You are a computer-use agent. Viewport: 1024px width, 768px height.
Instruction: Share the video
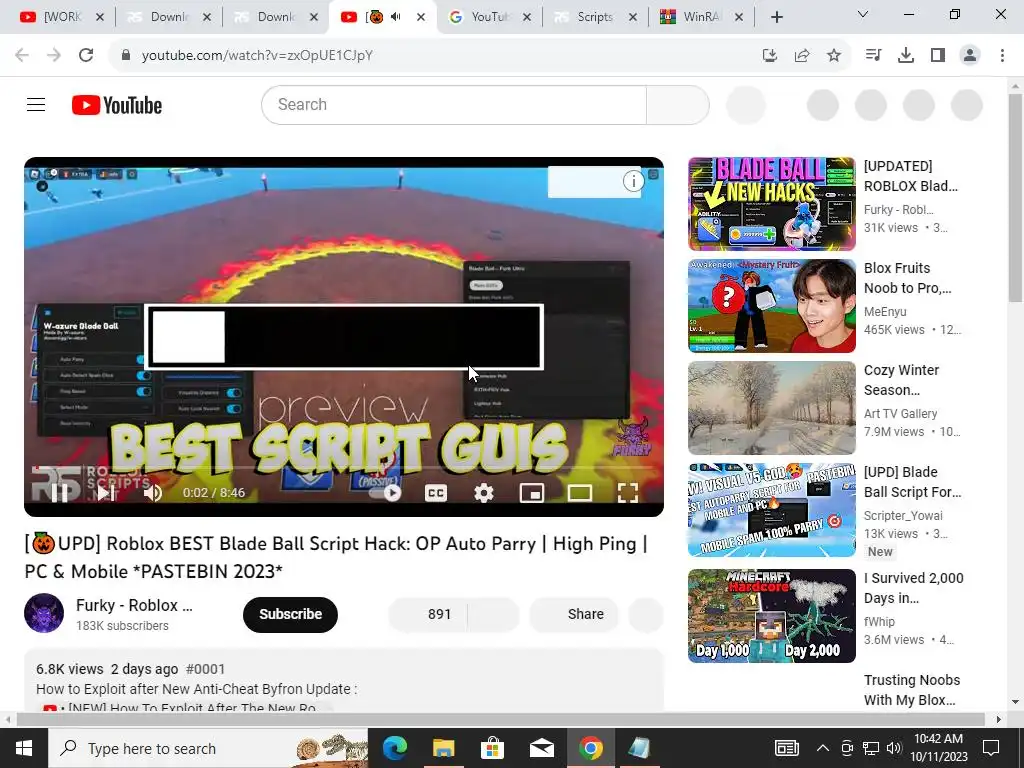click(x=574, y=615)
